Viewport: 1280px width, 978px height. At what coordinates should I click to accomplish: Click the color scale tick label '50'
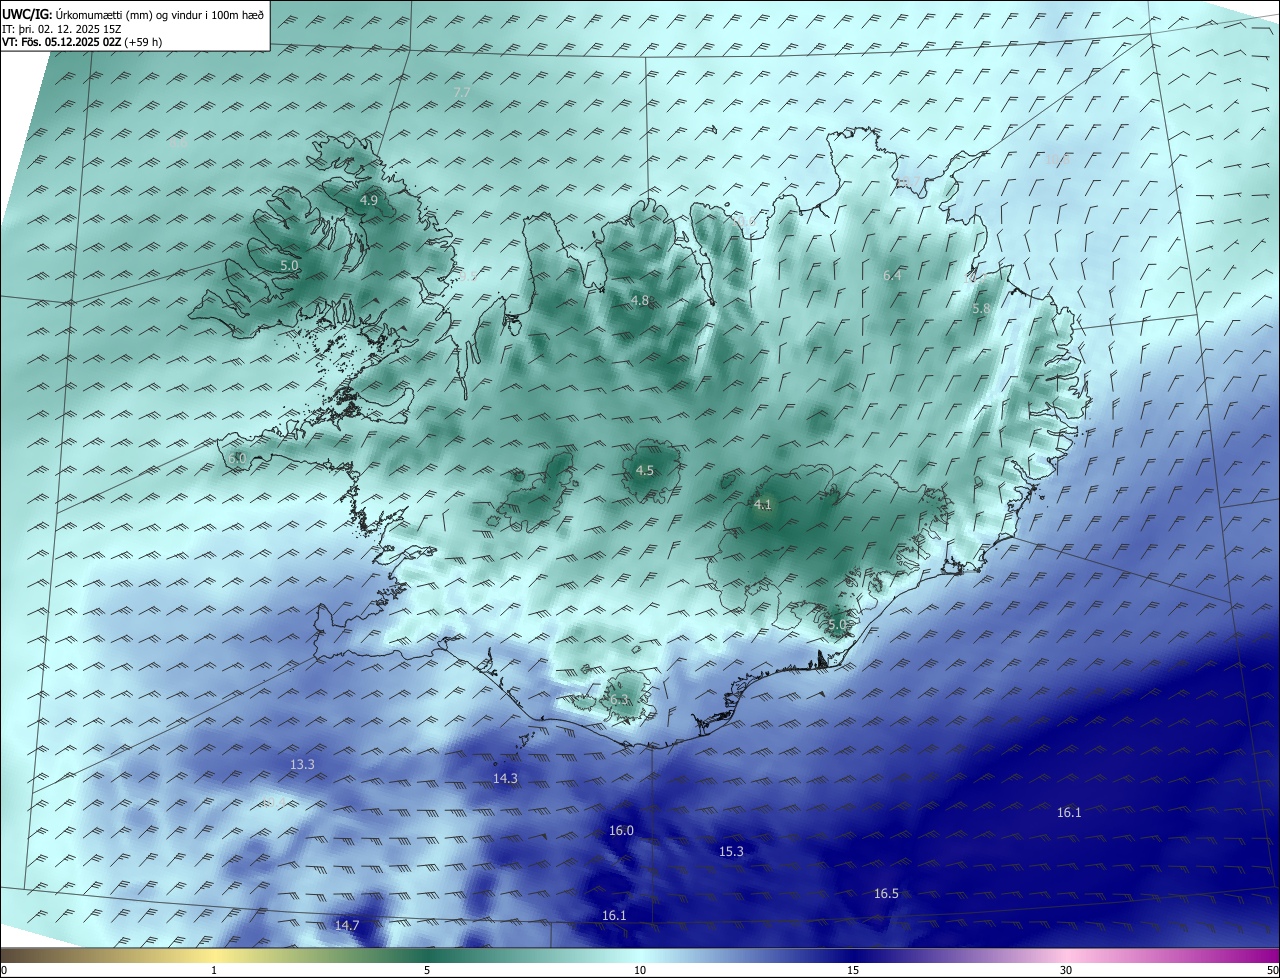tap(1272, 970)
